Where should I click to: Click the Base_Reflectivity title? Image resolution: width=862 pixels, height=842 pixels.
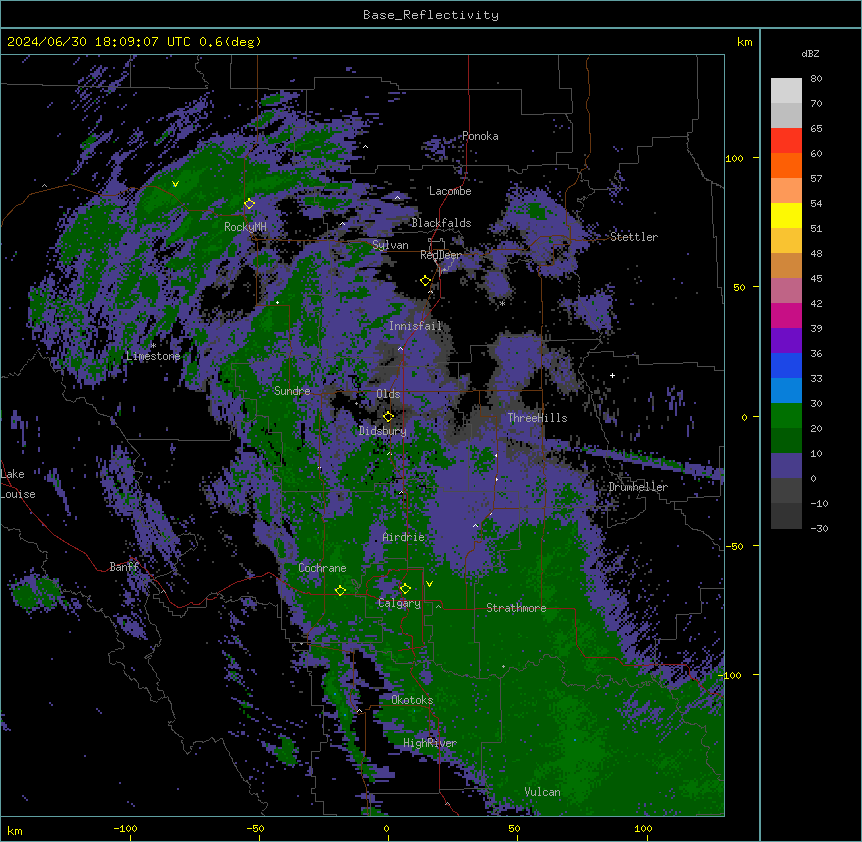click(431, 15)
